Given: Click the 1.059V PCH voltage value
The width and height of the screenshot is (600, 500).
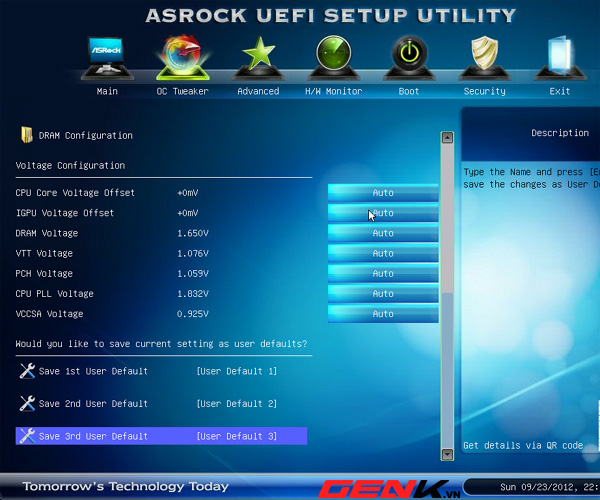Looking at the screenshot, I should [193, 274].
